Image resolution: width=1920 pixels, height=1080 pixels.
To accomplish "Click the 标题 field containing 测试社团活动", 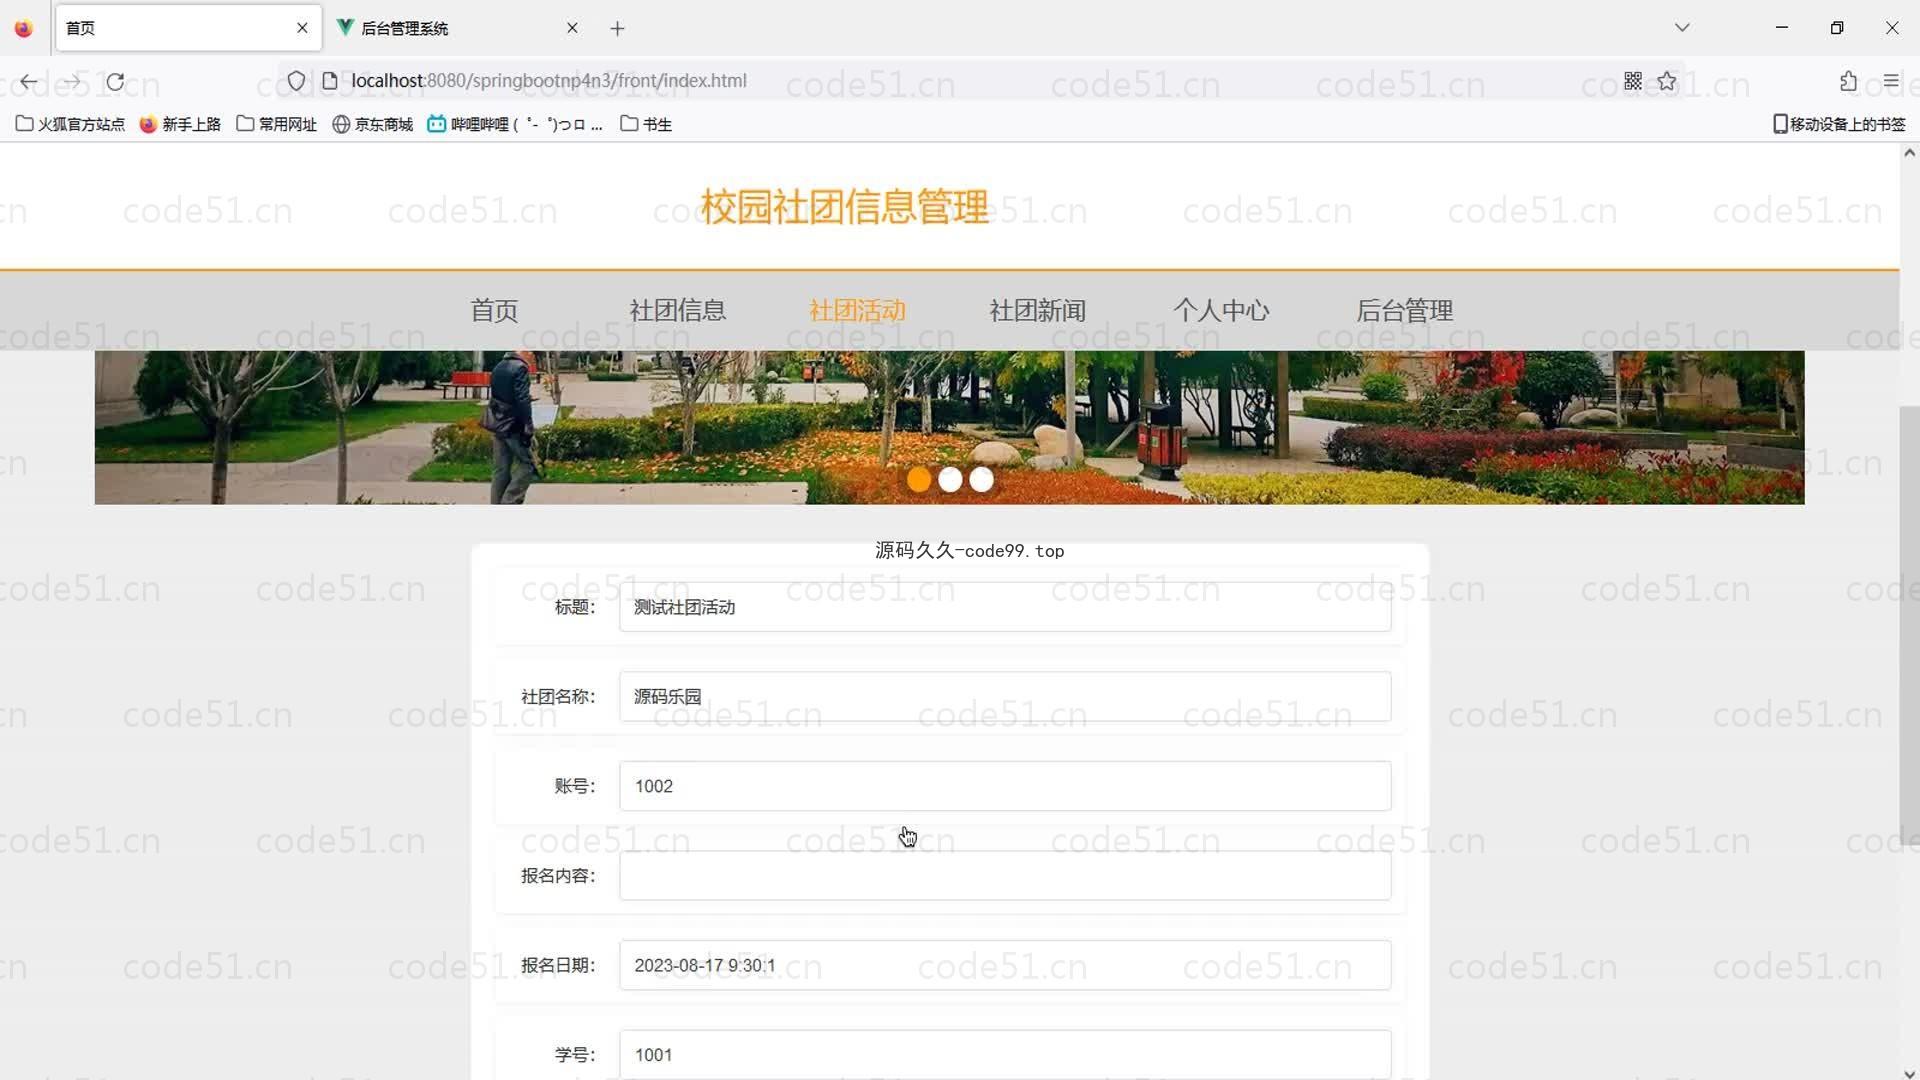I will pos(1005,607).
